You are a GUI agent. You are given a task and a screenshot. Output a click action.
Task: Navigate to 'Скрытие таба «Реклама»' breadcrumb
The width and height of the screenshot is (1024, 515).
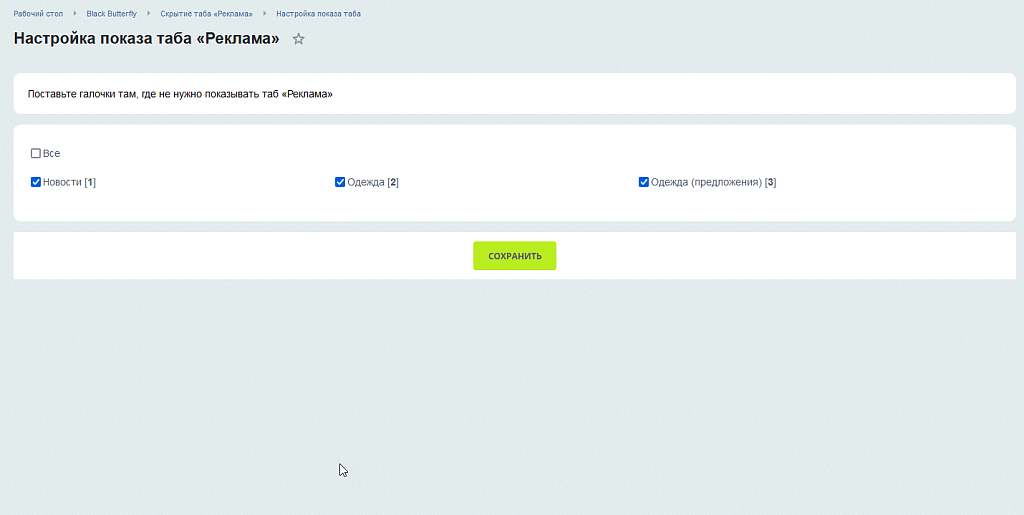coord(206,14)
